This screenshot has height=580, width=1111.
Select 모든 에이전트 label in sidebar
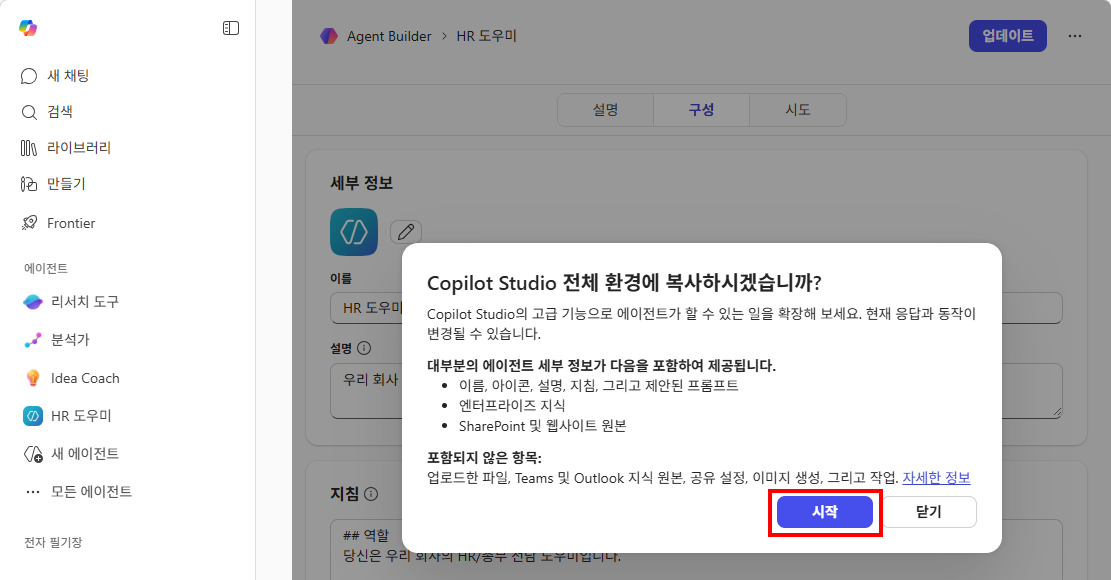click(91, 491)
